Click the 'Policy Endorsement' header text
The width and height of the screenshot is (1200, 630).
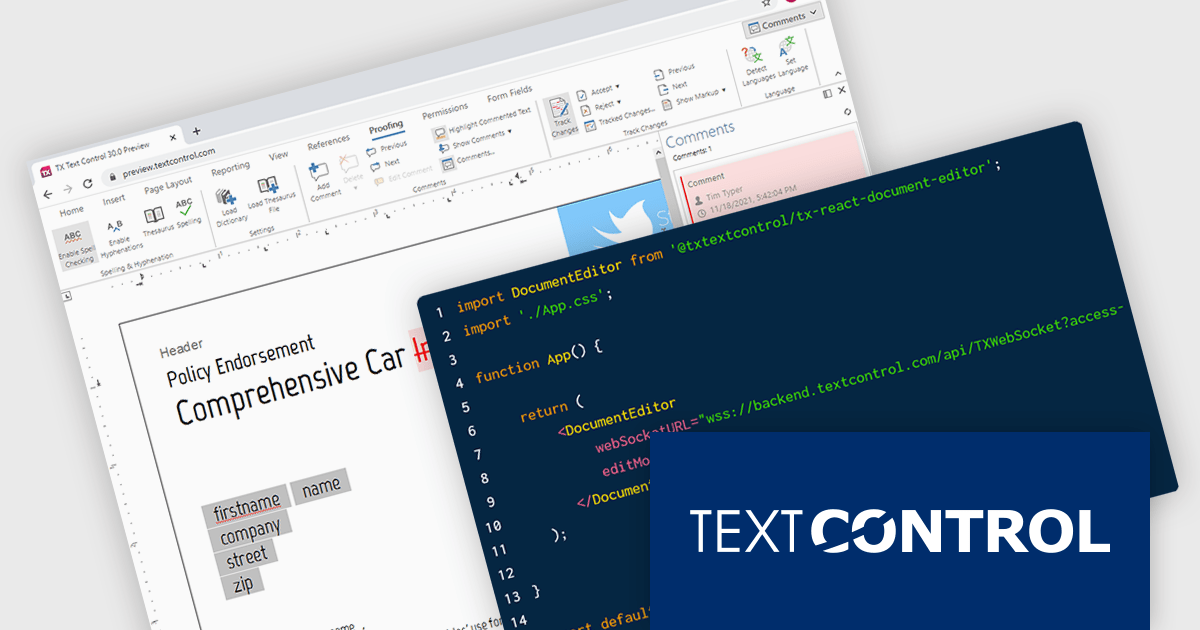pyautogui.click(x=240, y=360)
